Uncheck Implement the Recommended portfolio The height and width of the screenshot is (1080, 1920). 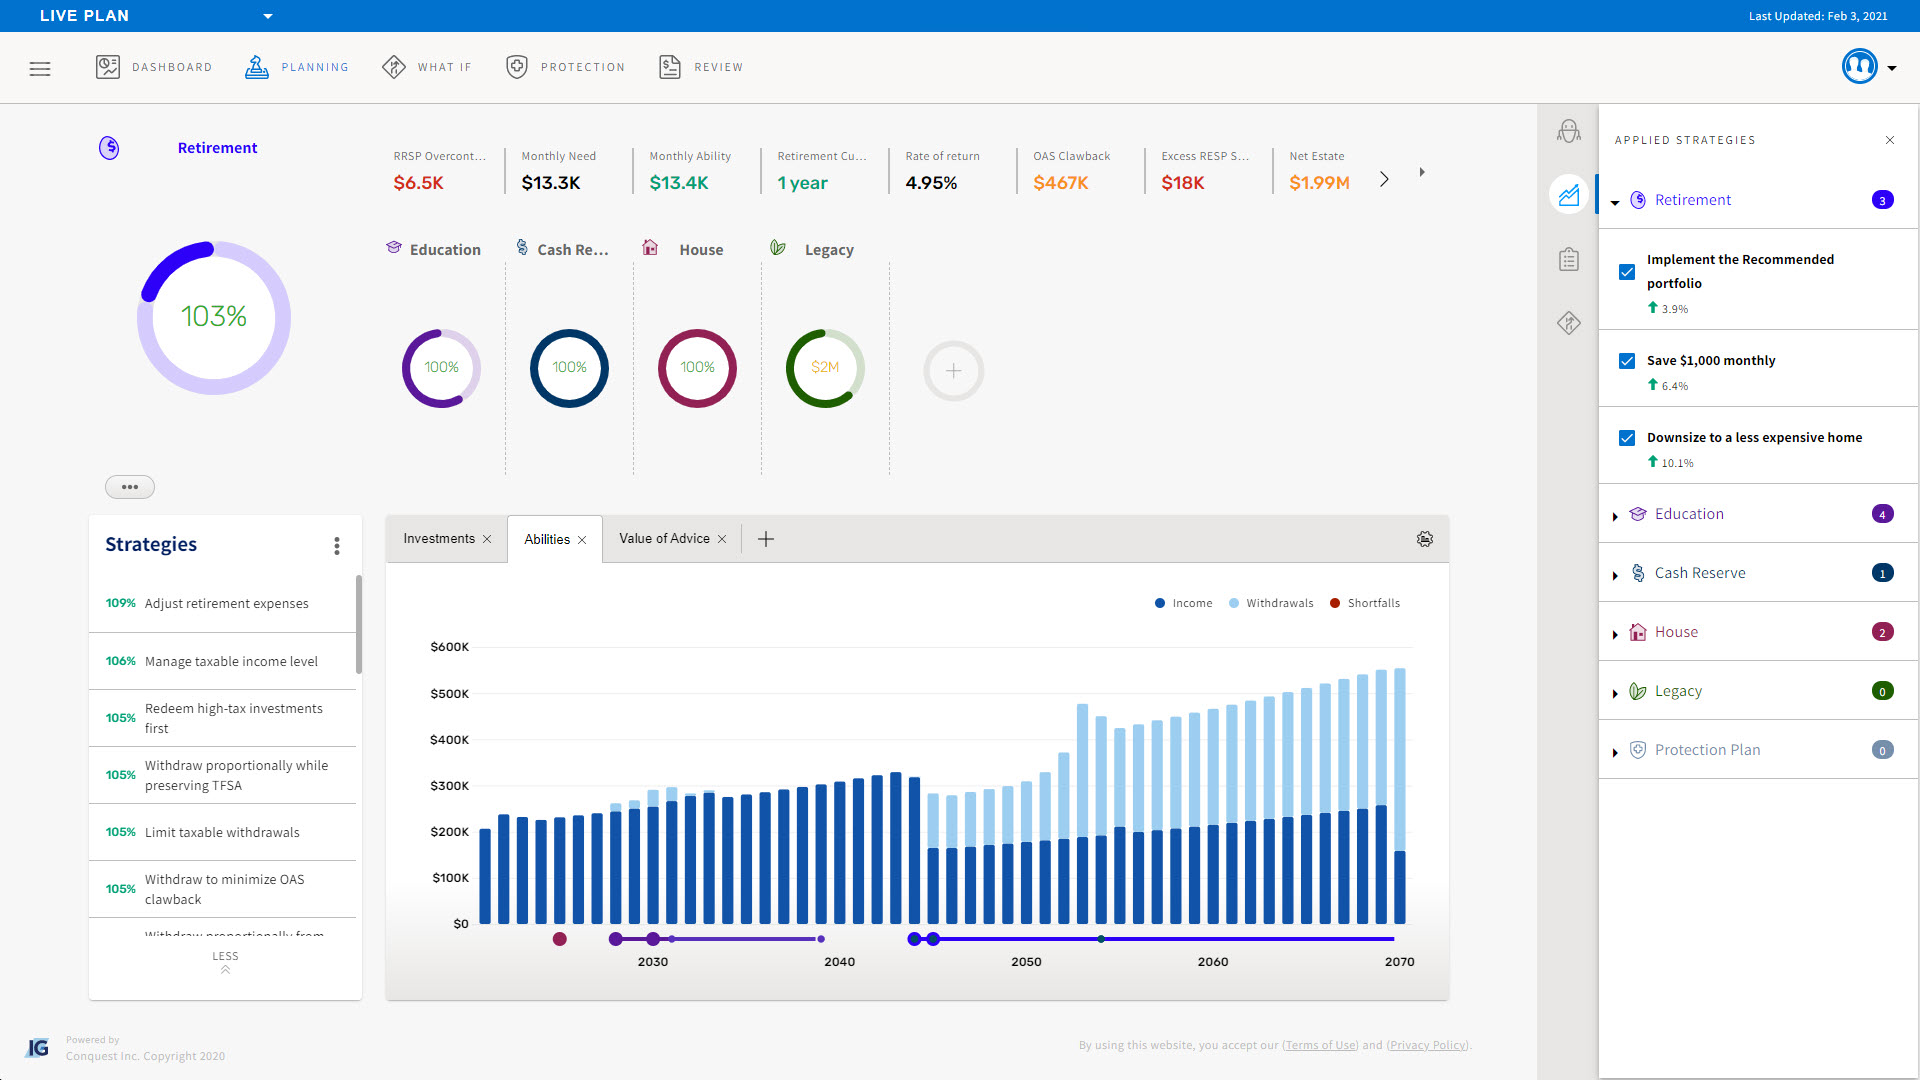tap(1627, 272)
